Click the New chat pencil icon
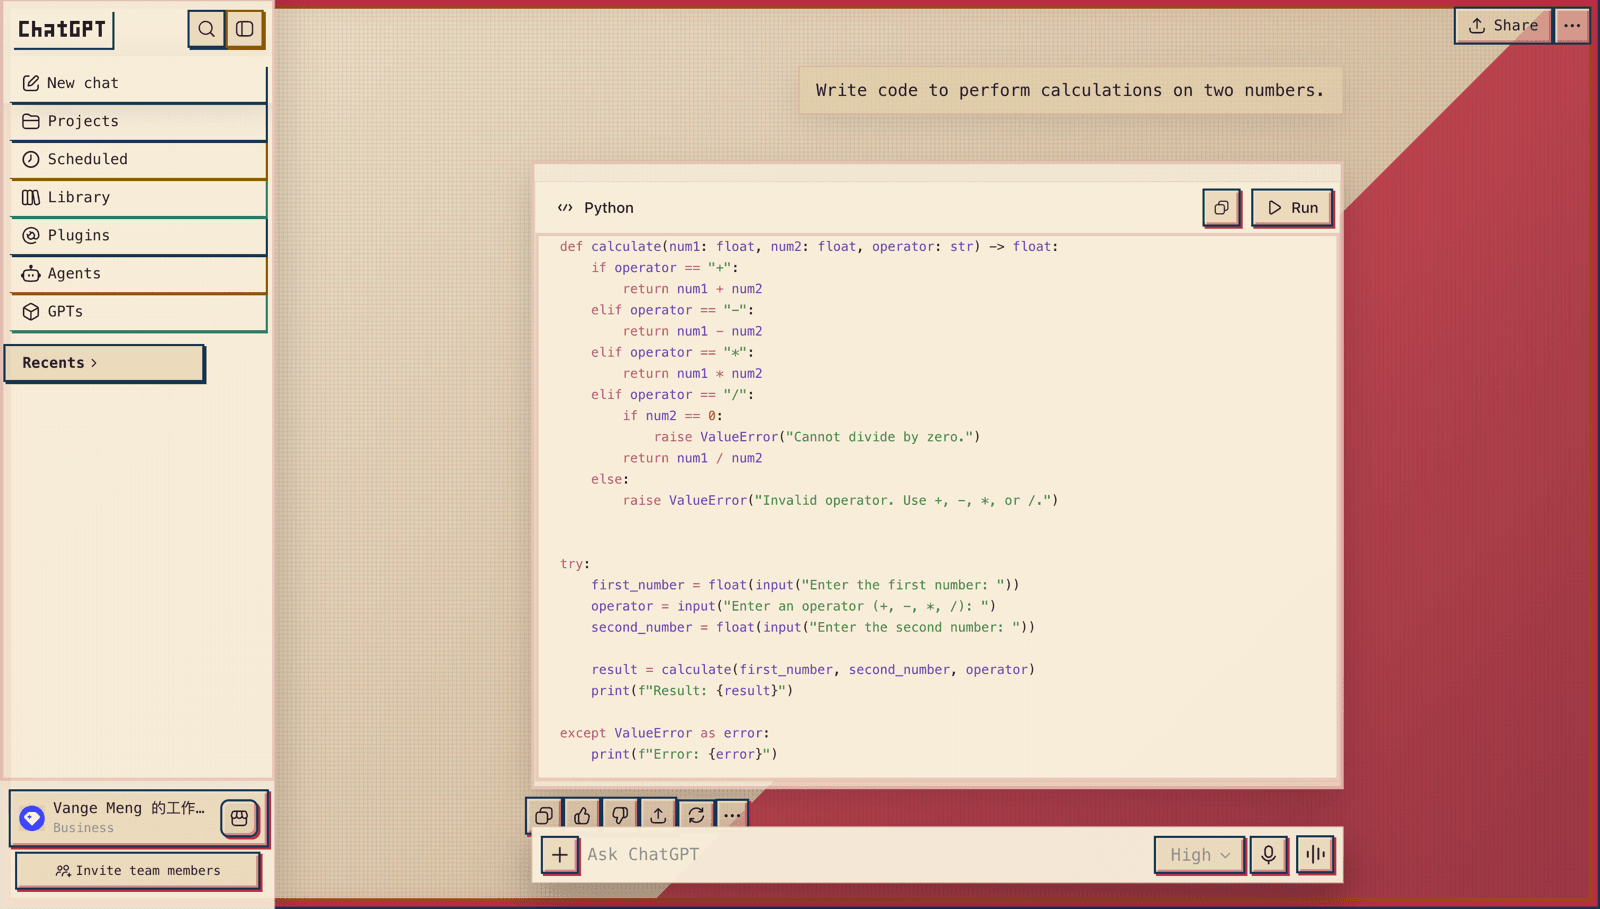The height and width of the screenshot is (909, 1600). point(31,83)
